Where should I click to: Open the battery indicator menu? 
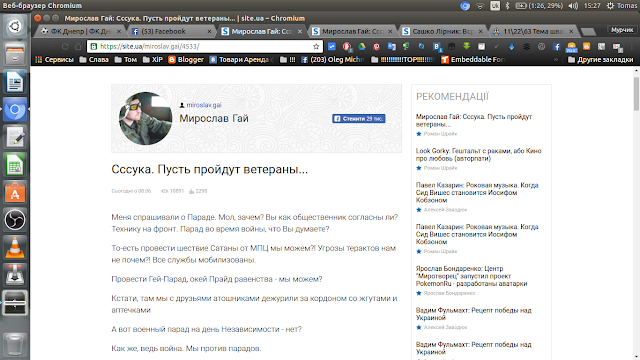click(x=539, y=6)
